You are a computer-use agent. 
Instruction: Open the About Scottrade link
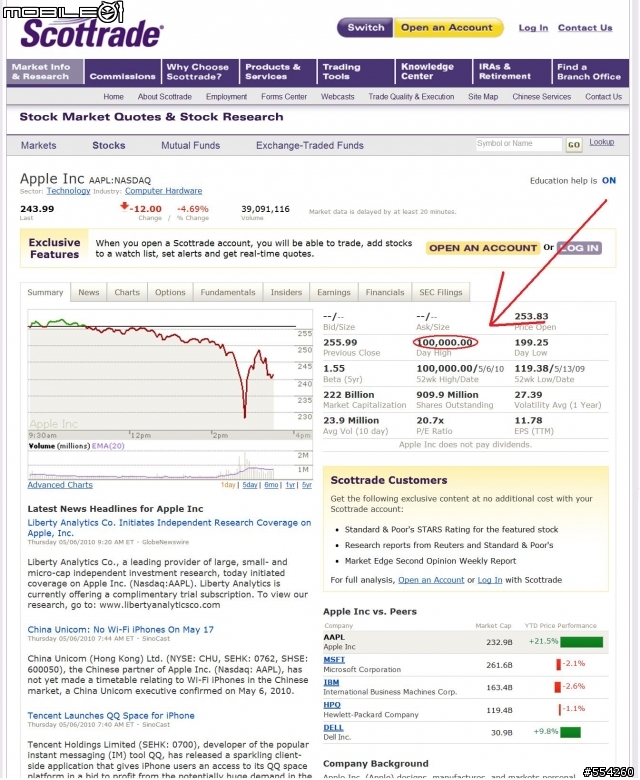(165, 97)
